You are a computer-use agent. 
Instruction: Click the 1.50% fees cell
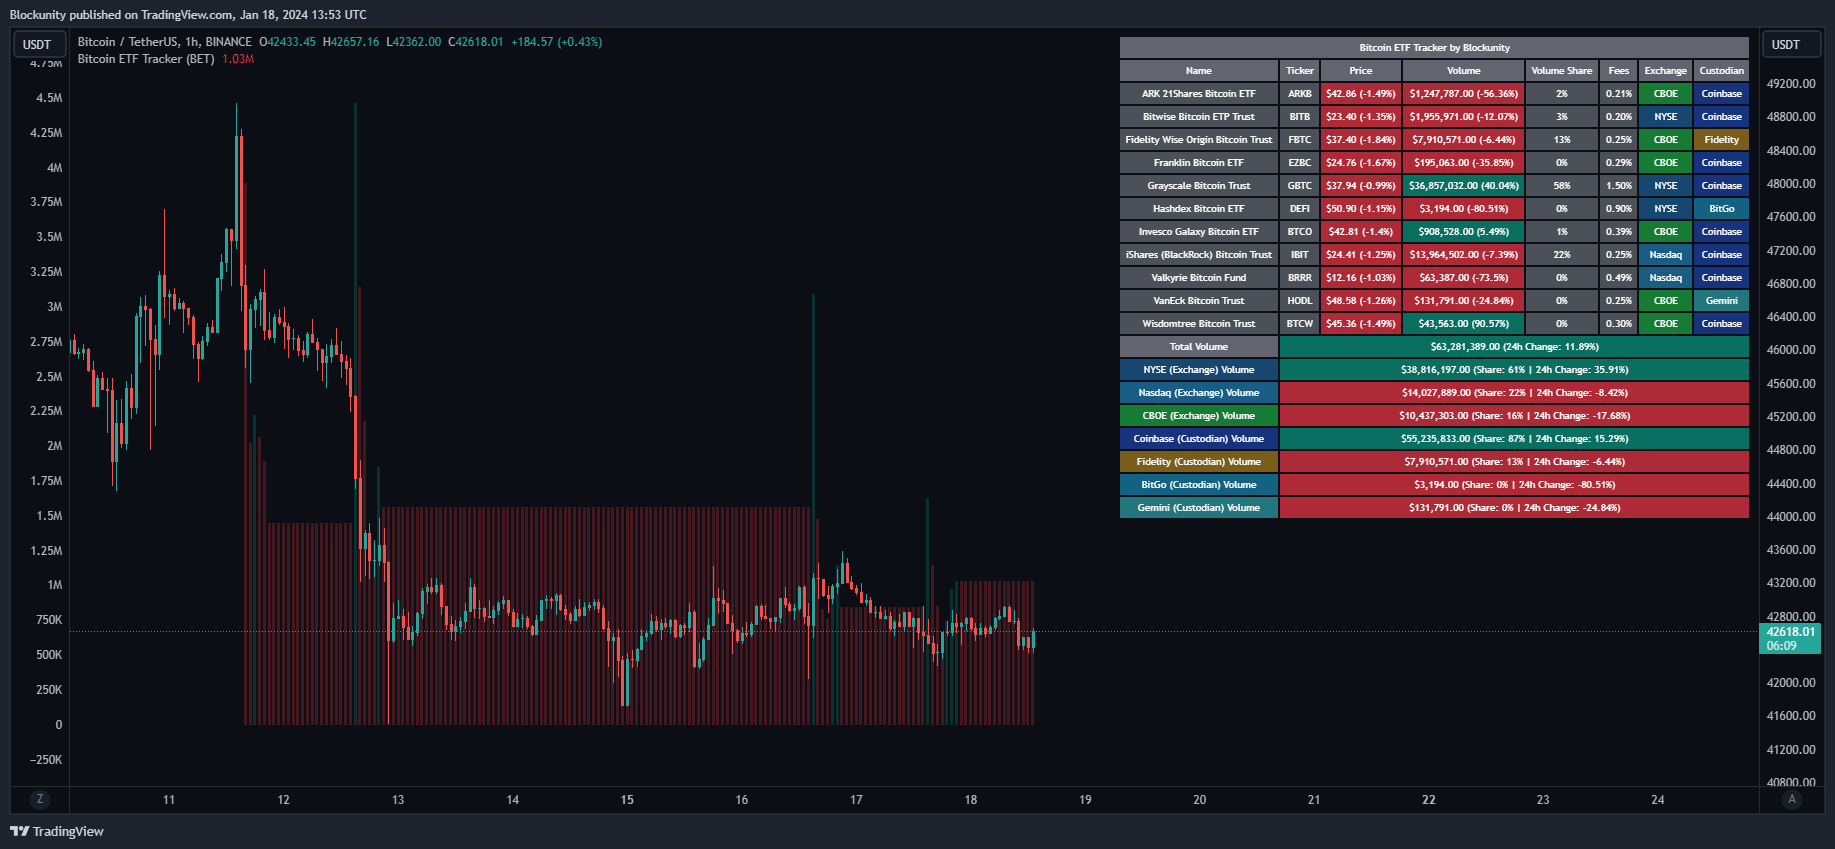coord(1619,186)
